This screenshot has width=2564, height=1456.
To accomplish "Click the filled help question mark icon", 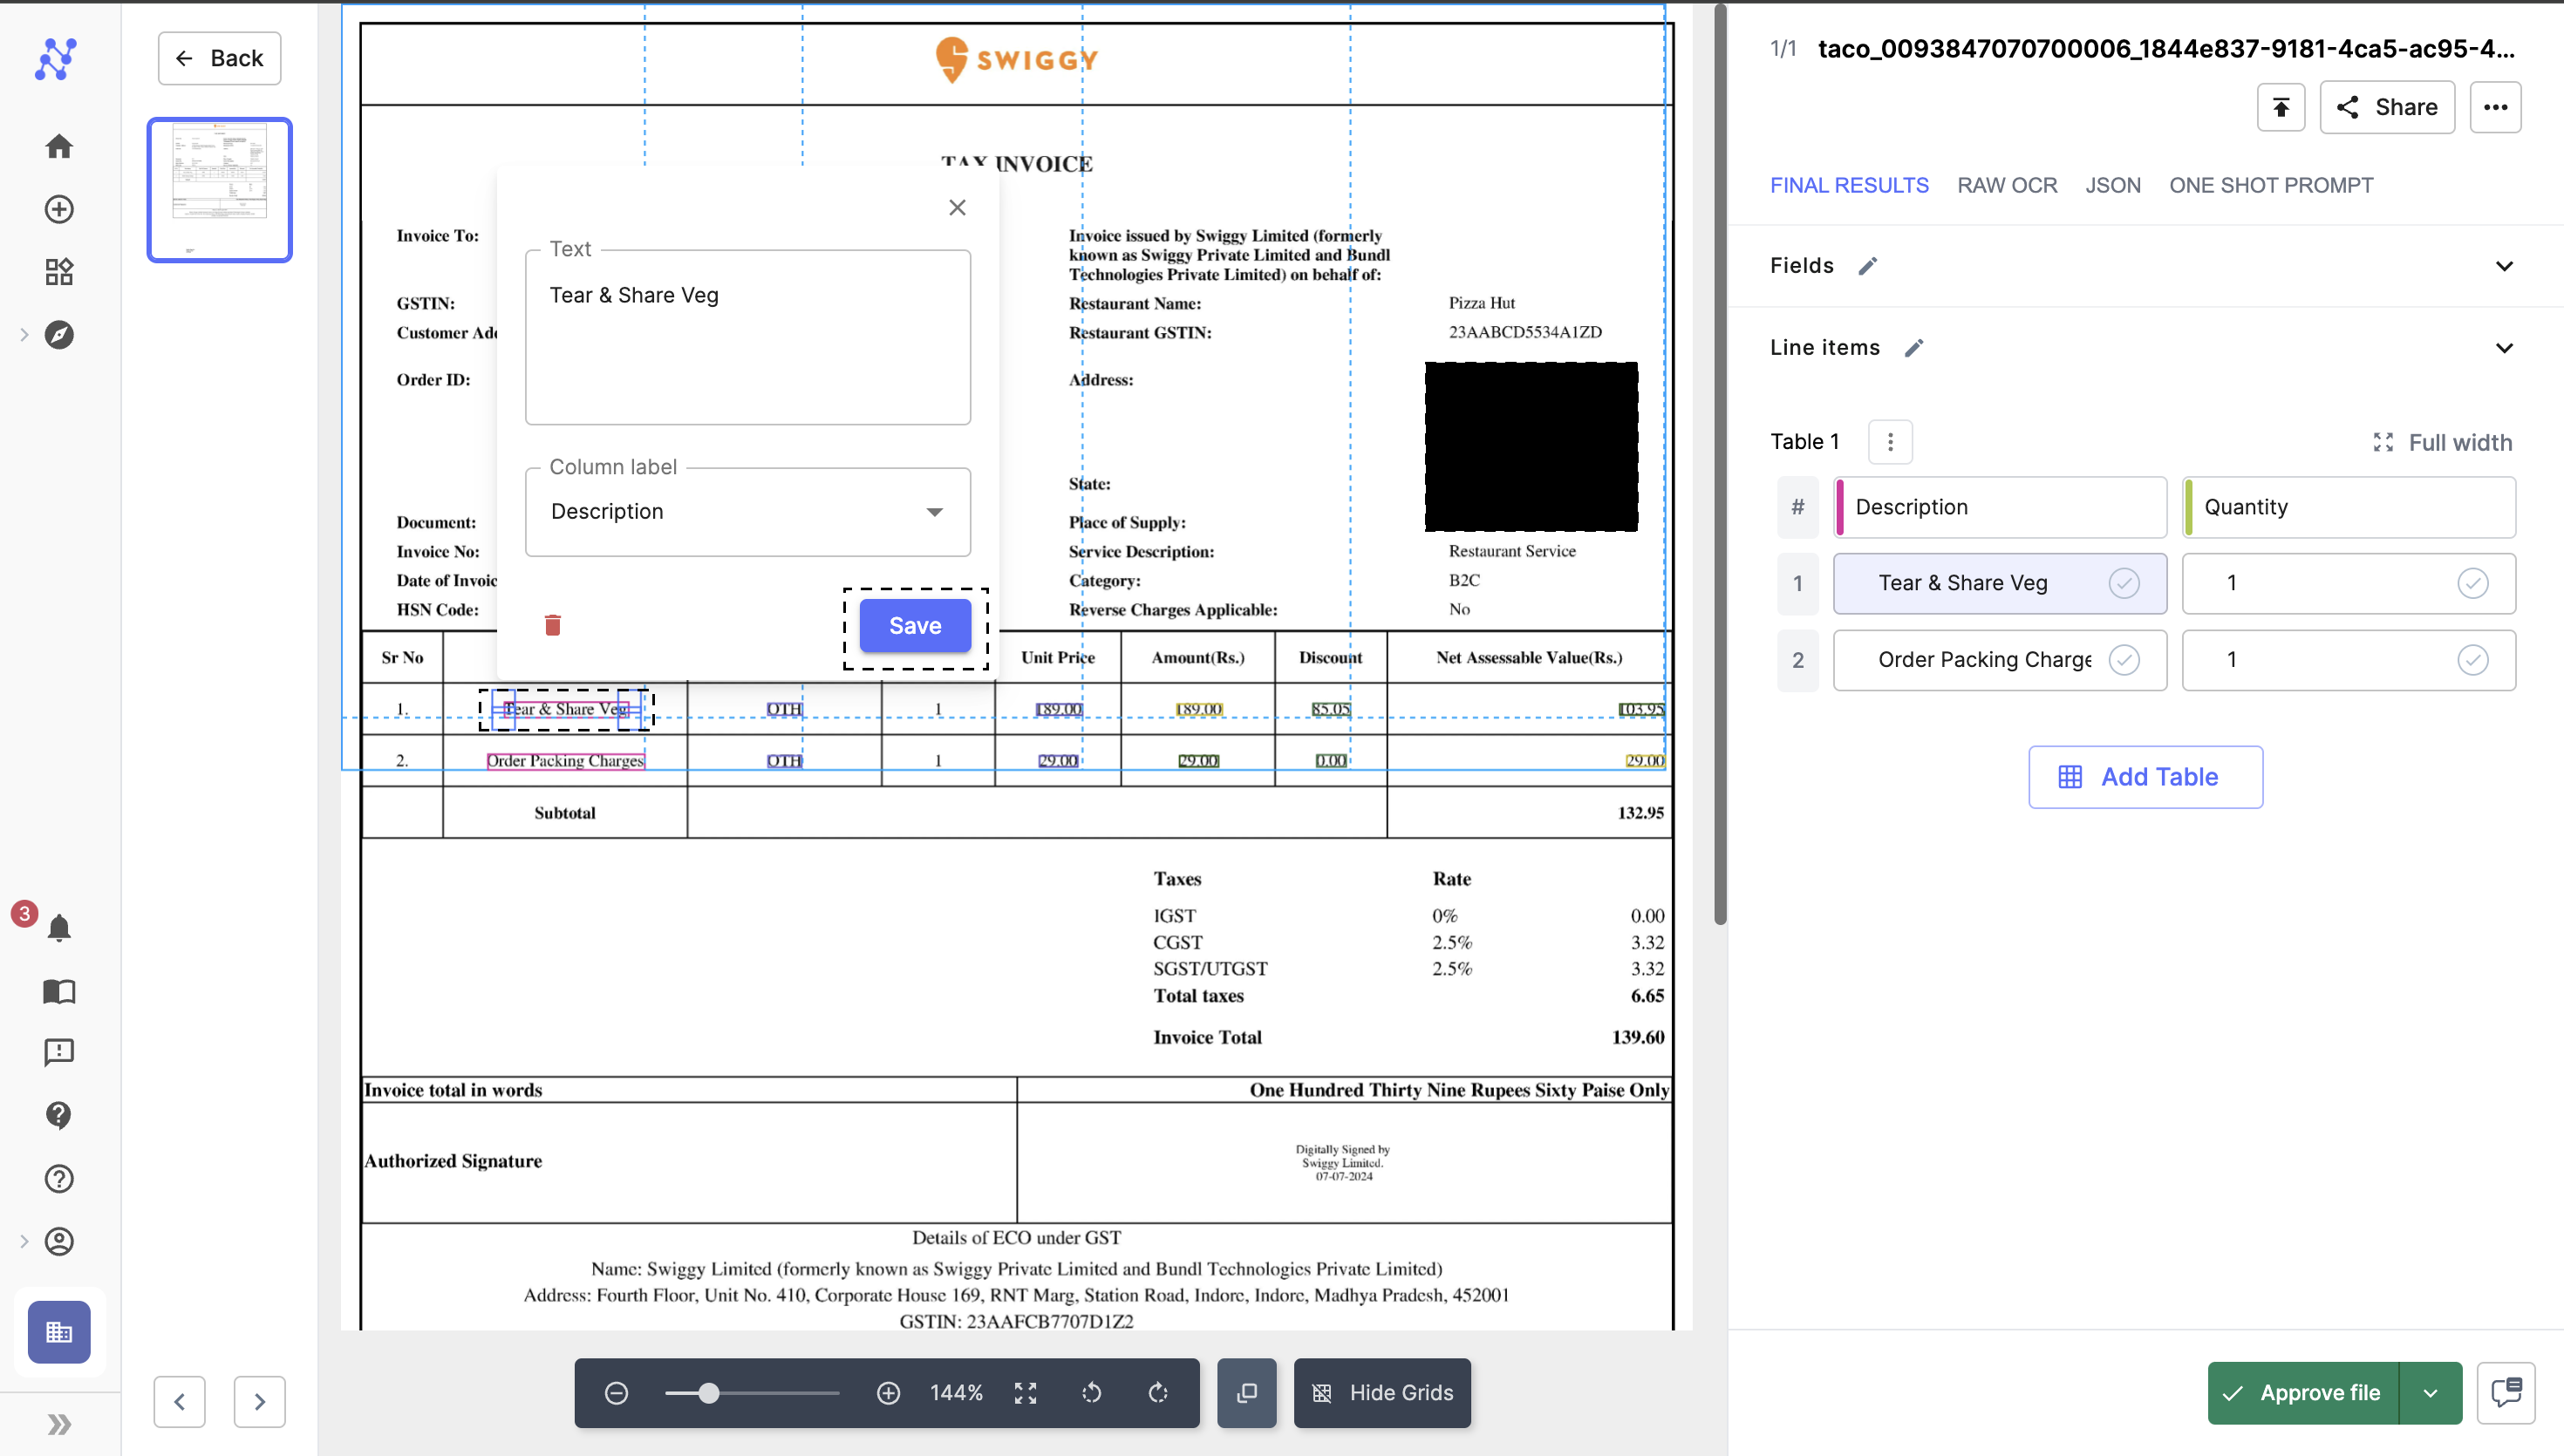I will 59,1115.
